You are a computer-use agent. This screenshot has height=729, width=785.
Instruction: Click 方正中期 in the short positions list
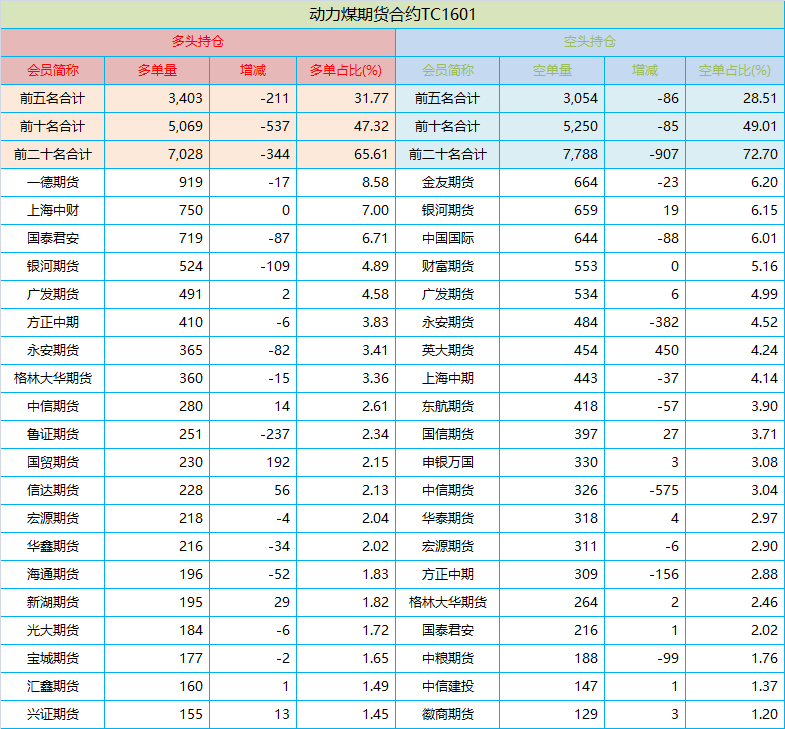tap(448, 574)
